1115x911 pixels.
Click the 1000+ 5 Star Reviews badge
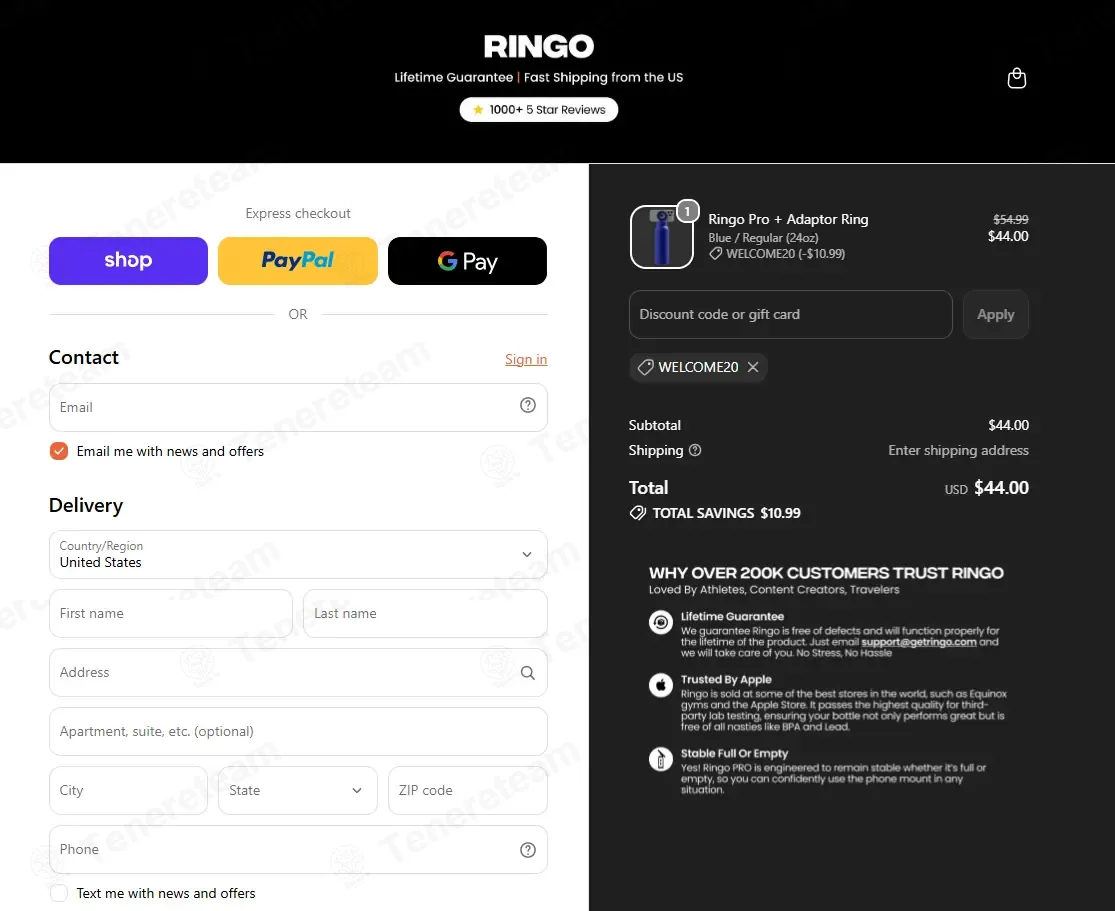[x=538, y=110]
